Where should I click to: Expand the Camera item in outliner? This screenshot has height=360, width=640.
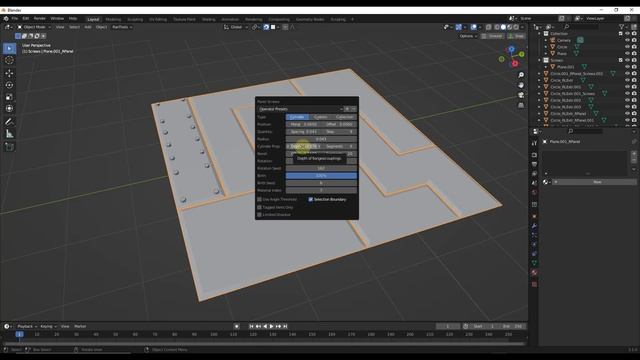pos(546,40)
